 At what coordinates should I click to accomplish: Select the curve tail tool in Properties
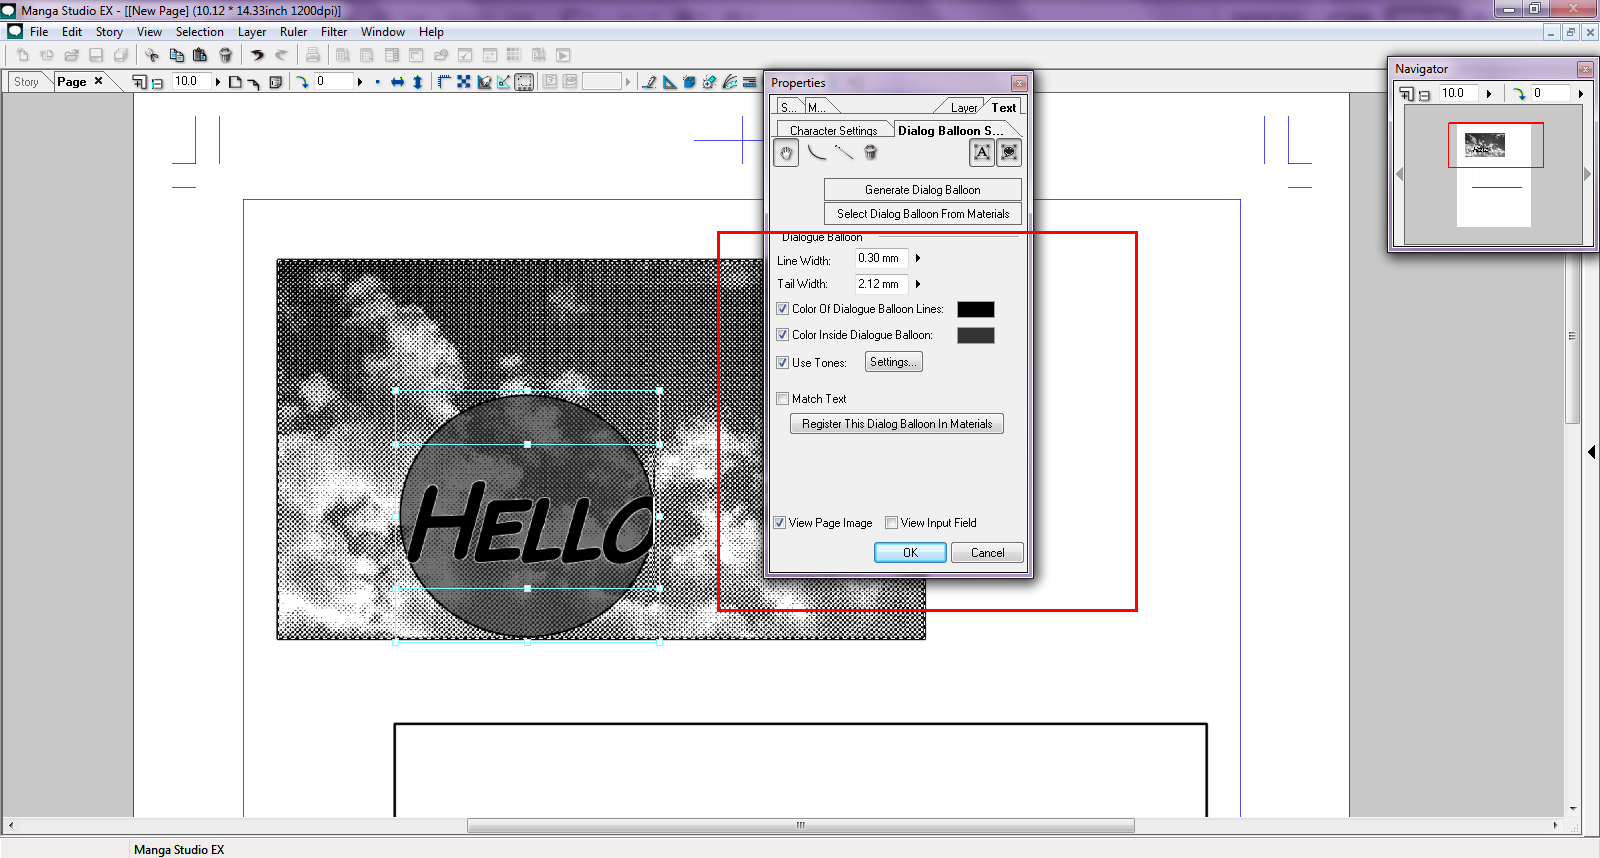(817, 152)
